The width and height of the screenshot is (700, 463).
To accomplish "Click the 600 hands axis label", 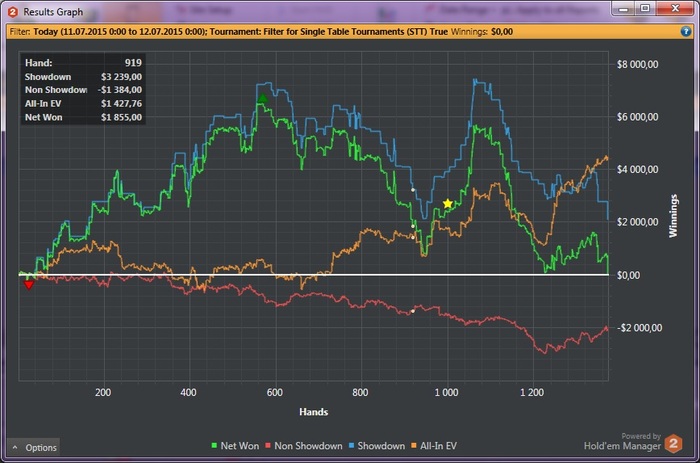I will (275, 392).
